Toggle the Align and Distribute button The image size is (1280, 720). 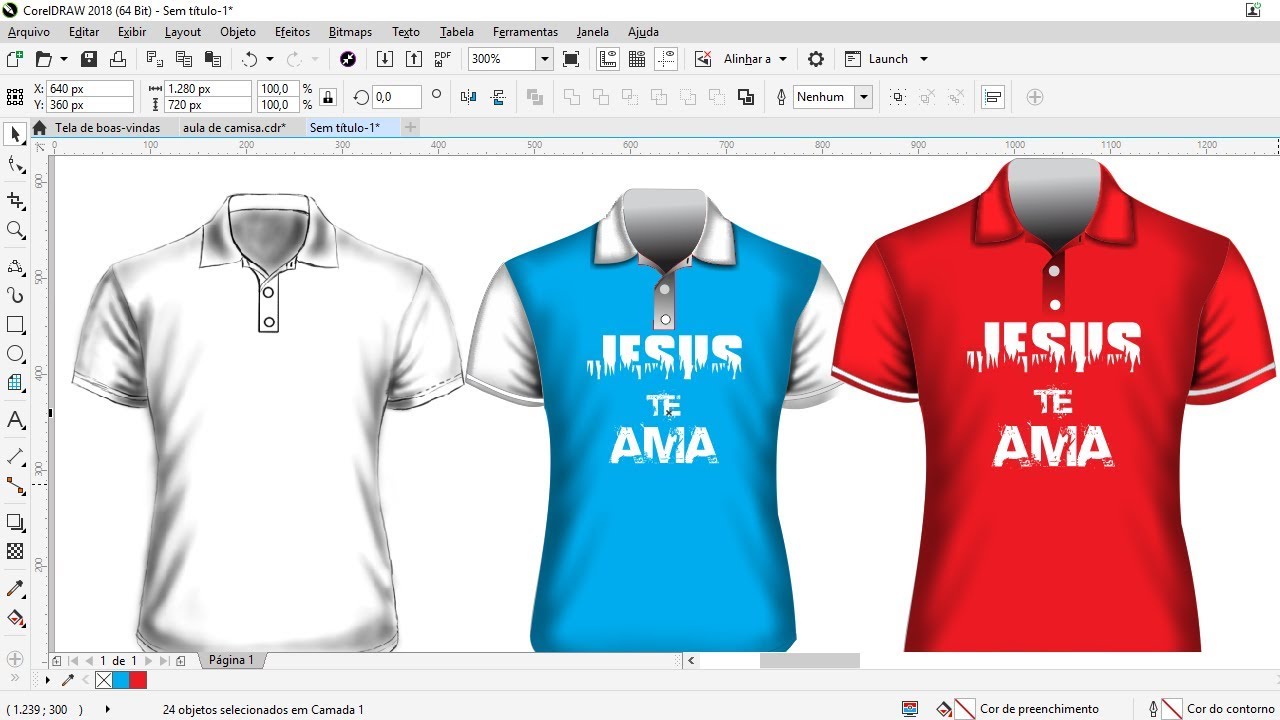993,97
